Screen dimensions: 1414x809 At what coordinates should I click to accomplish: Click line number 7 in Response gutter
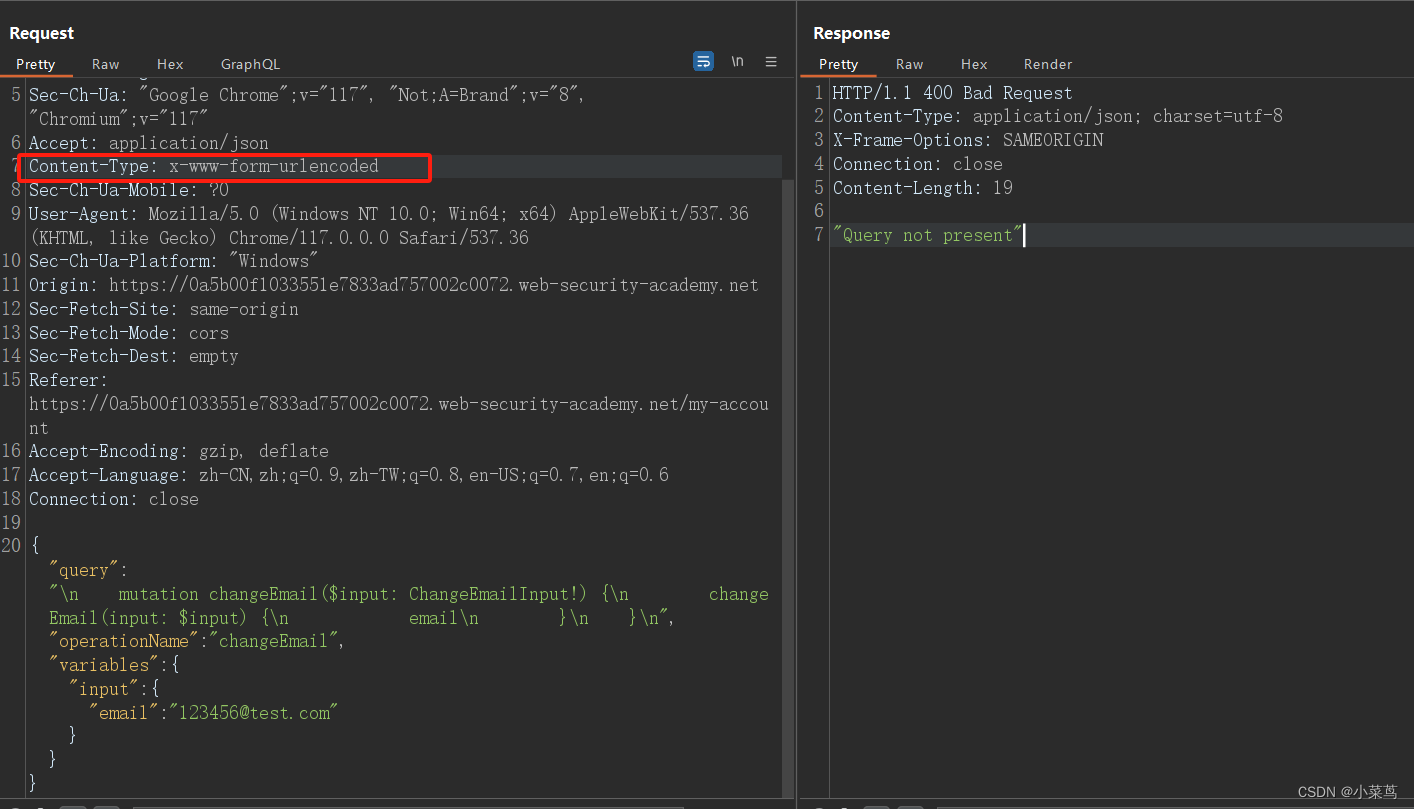pyautogui.click(x=819, y=235)
